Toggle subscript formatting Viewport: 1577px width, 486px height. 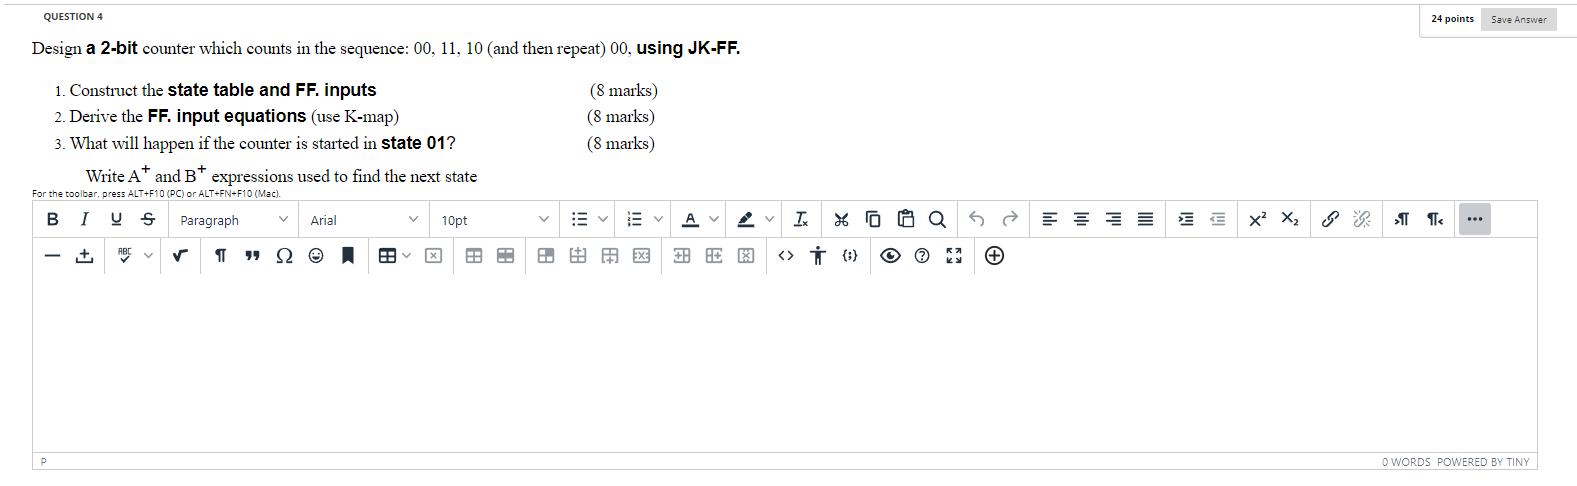tap(1290, 219)
